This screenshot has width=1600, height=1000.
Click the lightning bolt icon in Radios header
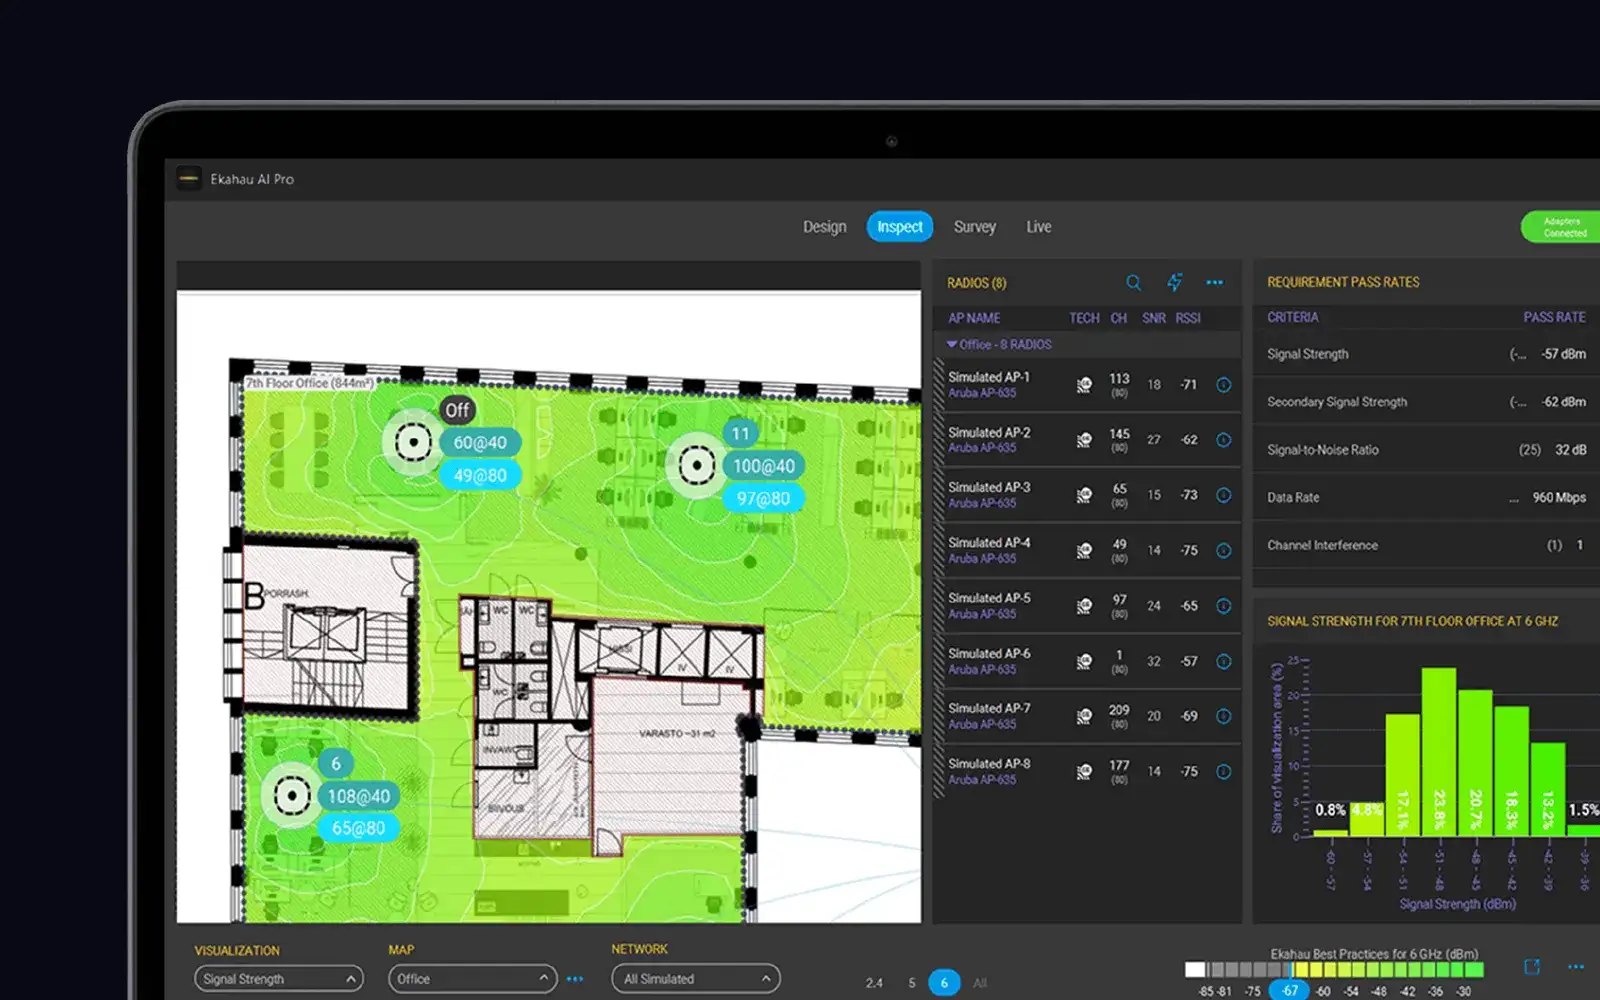(1174, 283)
